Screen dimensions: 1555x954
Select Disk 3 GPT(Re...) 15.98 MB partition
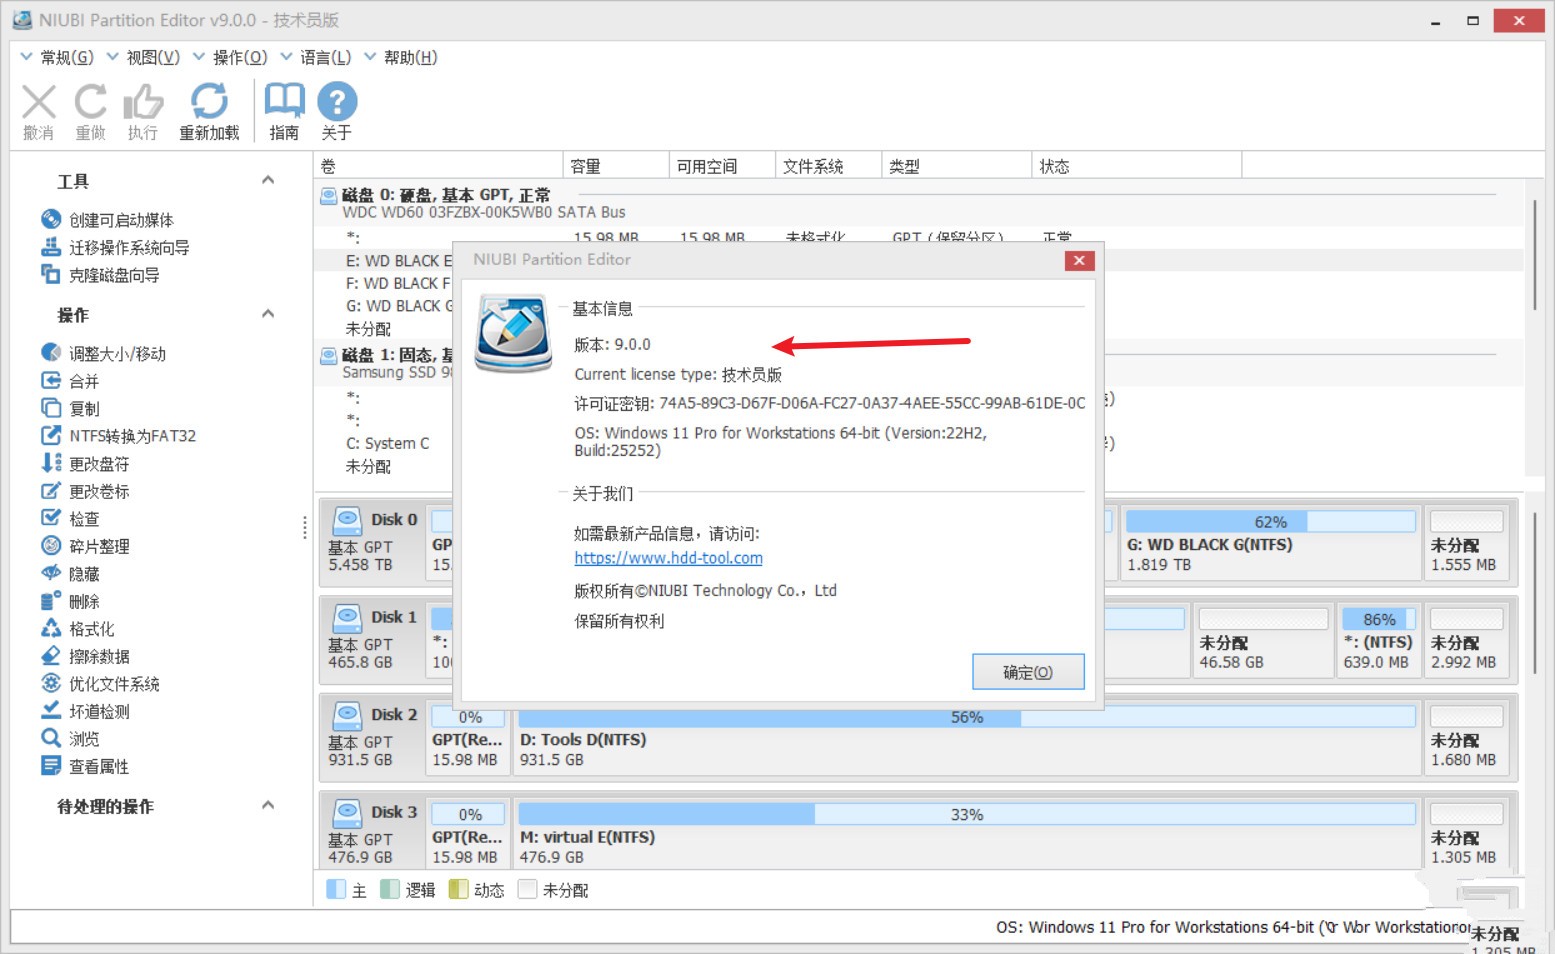tap(468, 835)
